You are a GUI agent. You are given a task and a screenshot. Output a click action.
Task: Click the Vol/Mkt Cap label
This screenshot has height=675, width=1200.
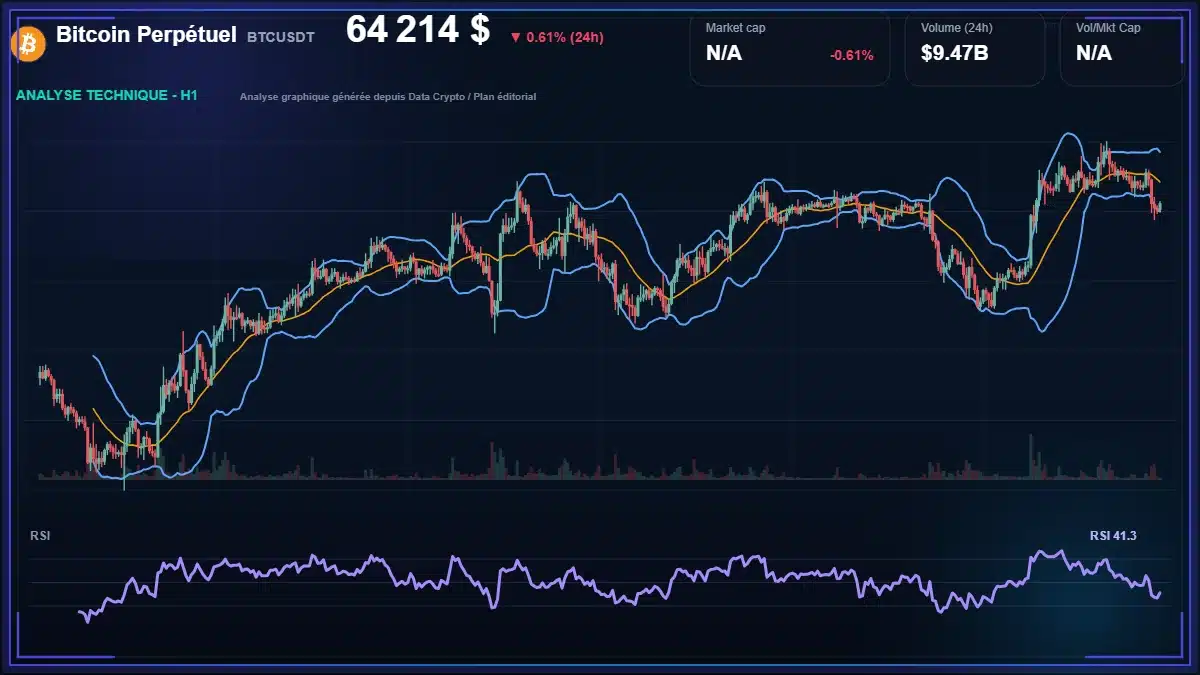click(x=1108, y=28)
